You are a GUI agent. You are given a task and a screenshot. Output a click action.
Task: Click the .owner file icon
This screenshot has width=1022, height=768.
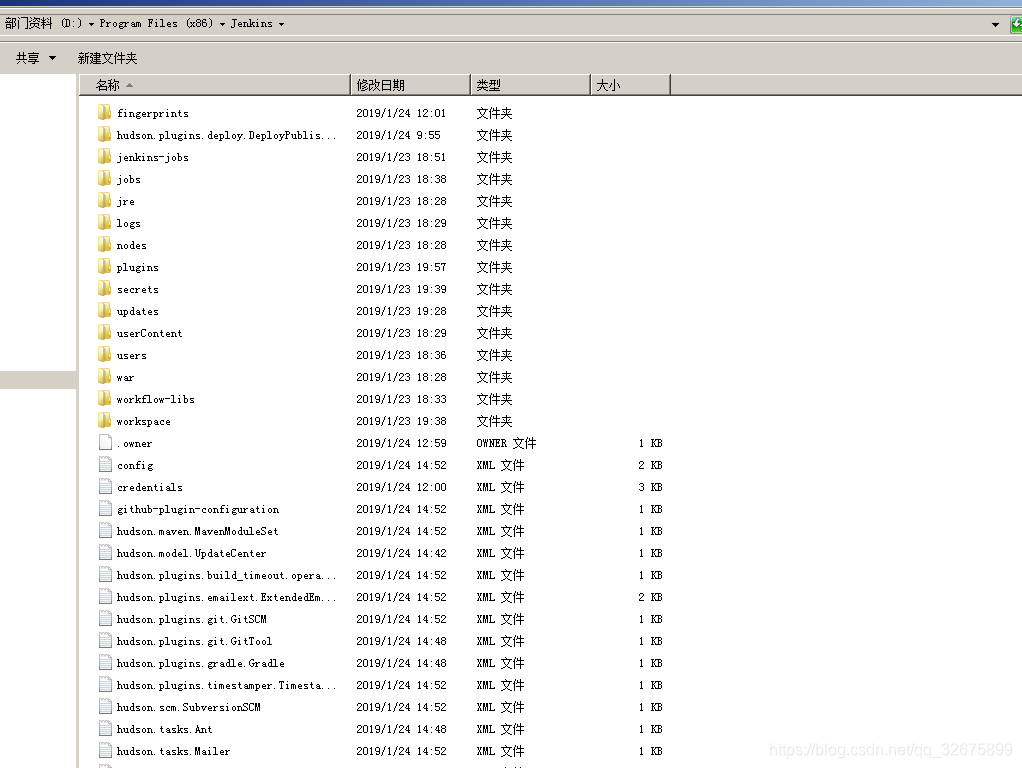[105, 443]
